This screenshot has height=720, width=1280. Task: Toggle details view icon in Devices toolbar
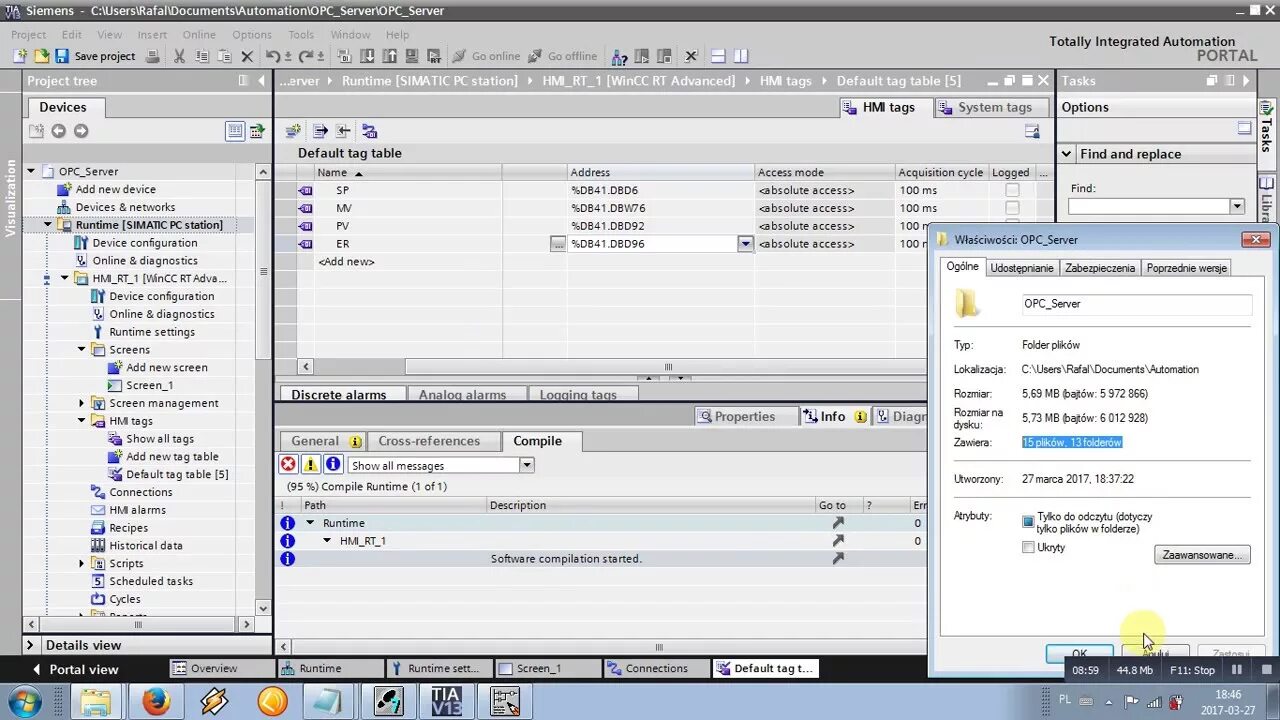(235, 131)
